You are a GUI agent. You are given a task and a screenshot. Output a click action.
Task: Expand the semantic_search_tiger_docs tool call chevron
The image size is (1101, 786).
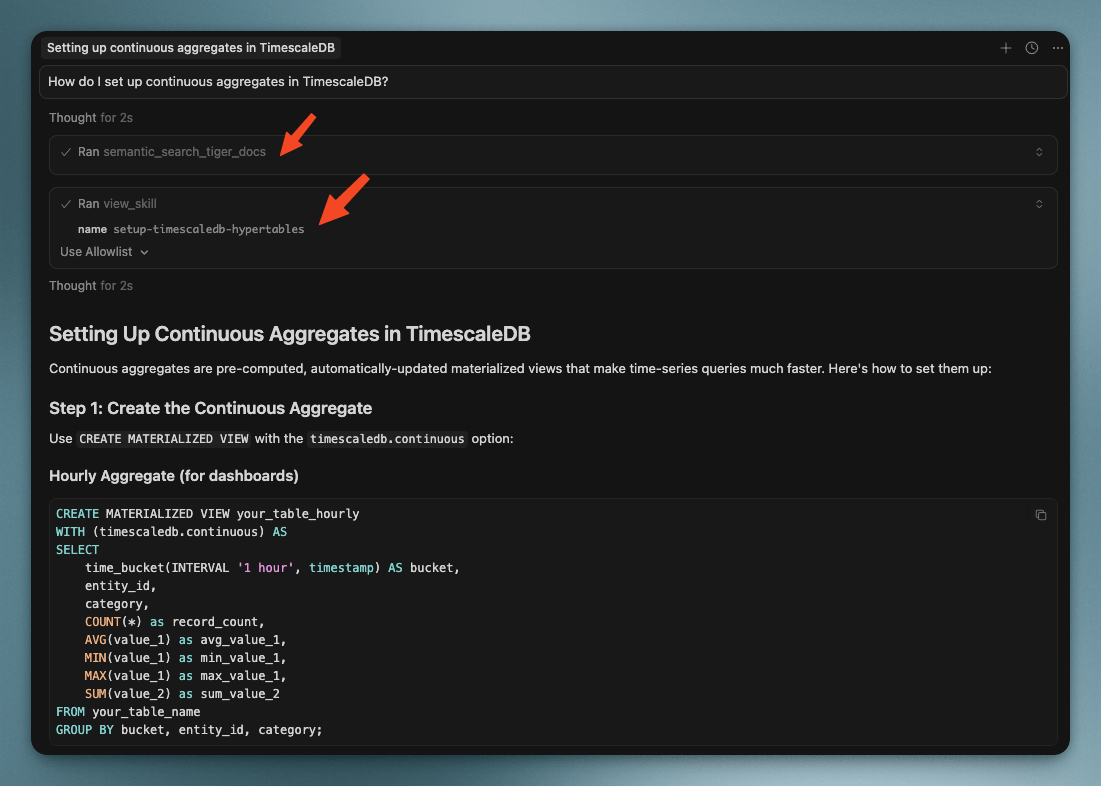click(x=1039, y=152)
